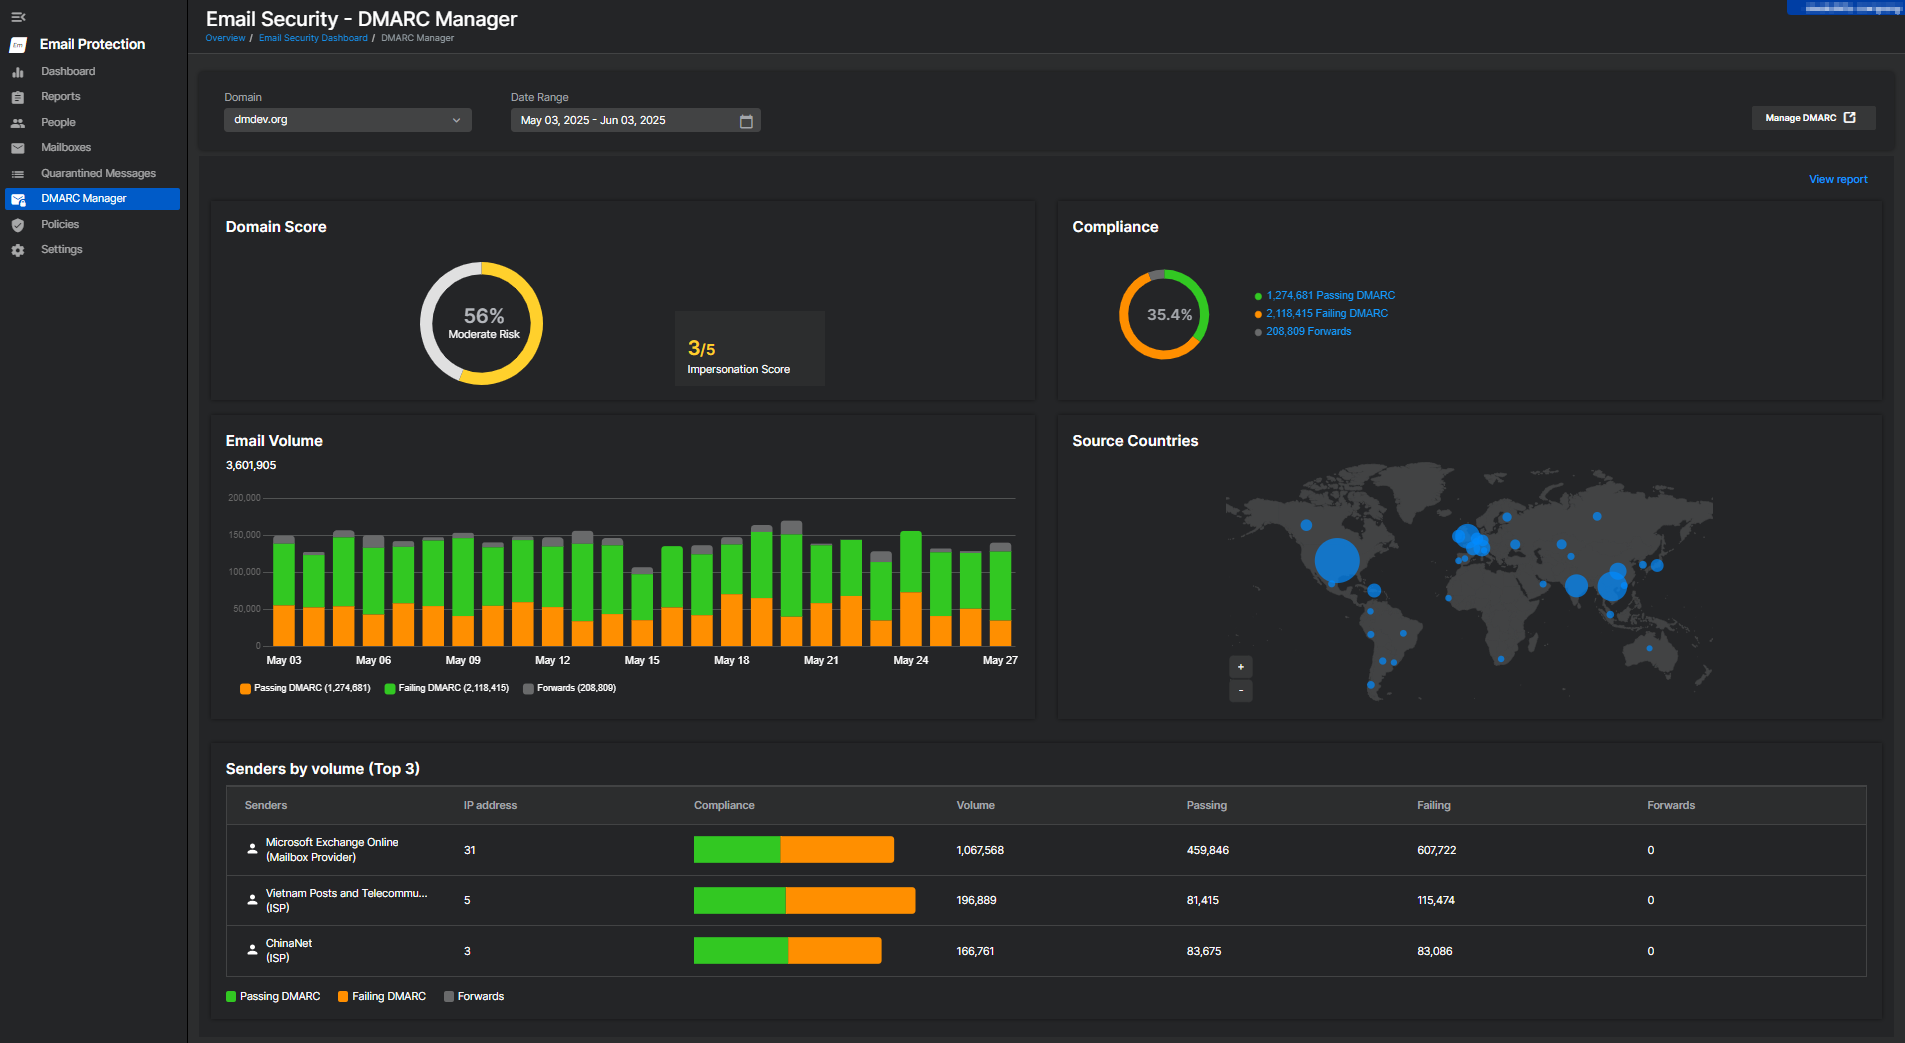Select DMARC Manager in the sidebar
The width and height of the screenshot is (1905, 1043).
click(x=84, y=199)
